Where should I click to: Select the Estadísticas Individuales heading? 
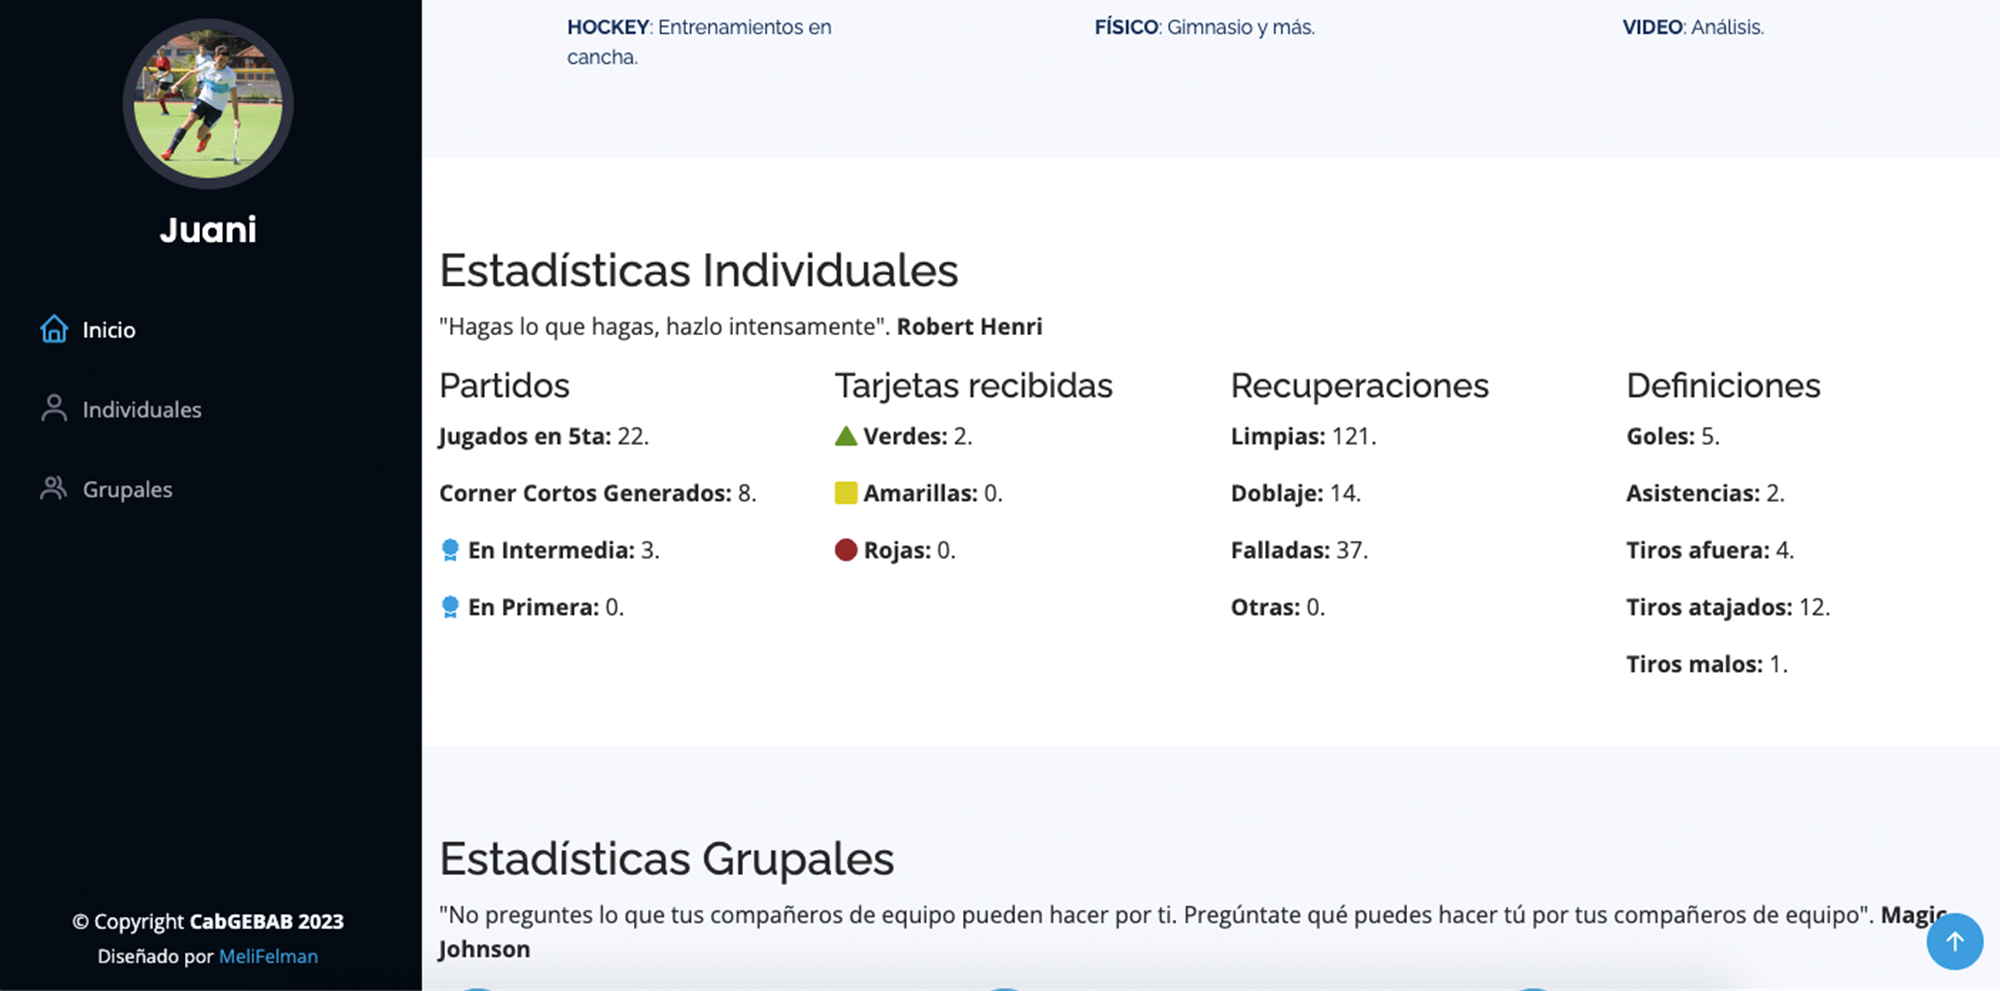(x=698, y=270)
